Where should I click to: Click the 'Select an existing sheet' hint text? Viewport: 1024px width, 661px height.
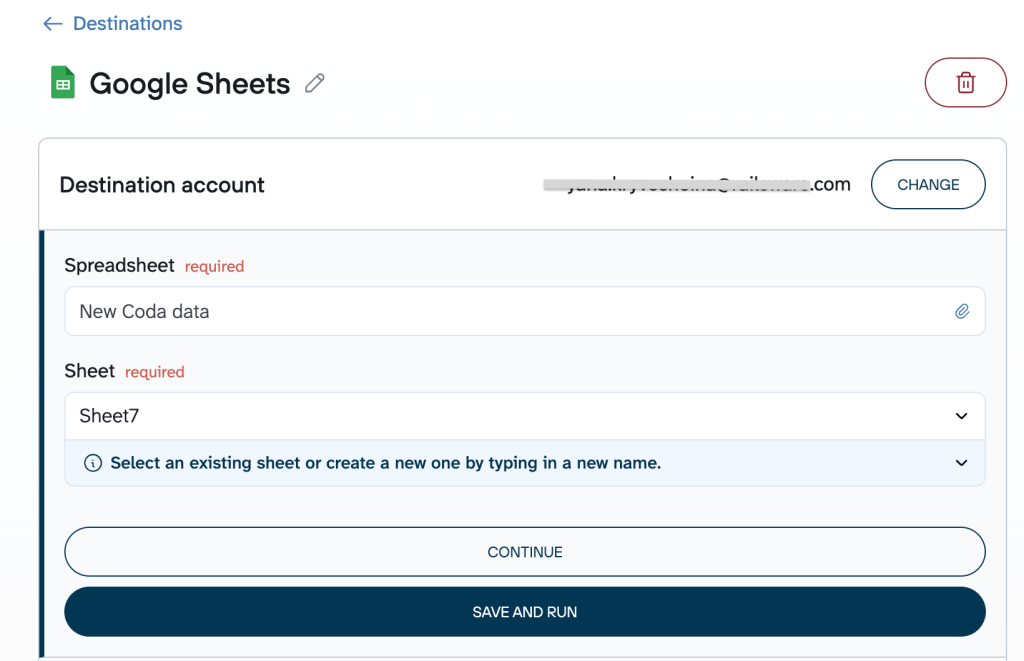(385, 463)
